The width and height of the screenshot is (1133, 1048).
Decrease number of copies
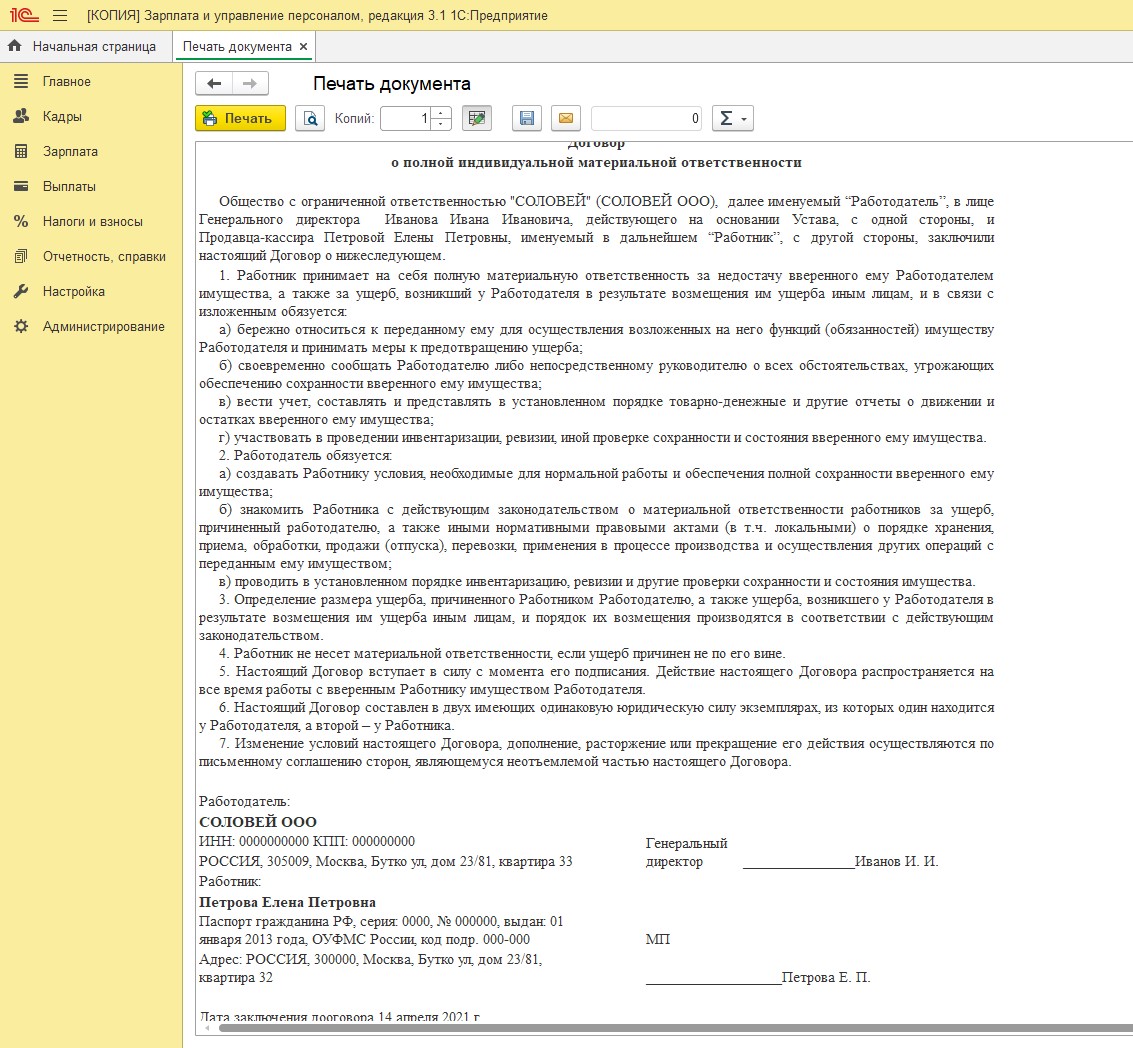(x=441, y=124)
